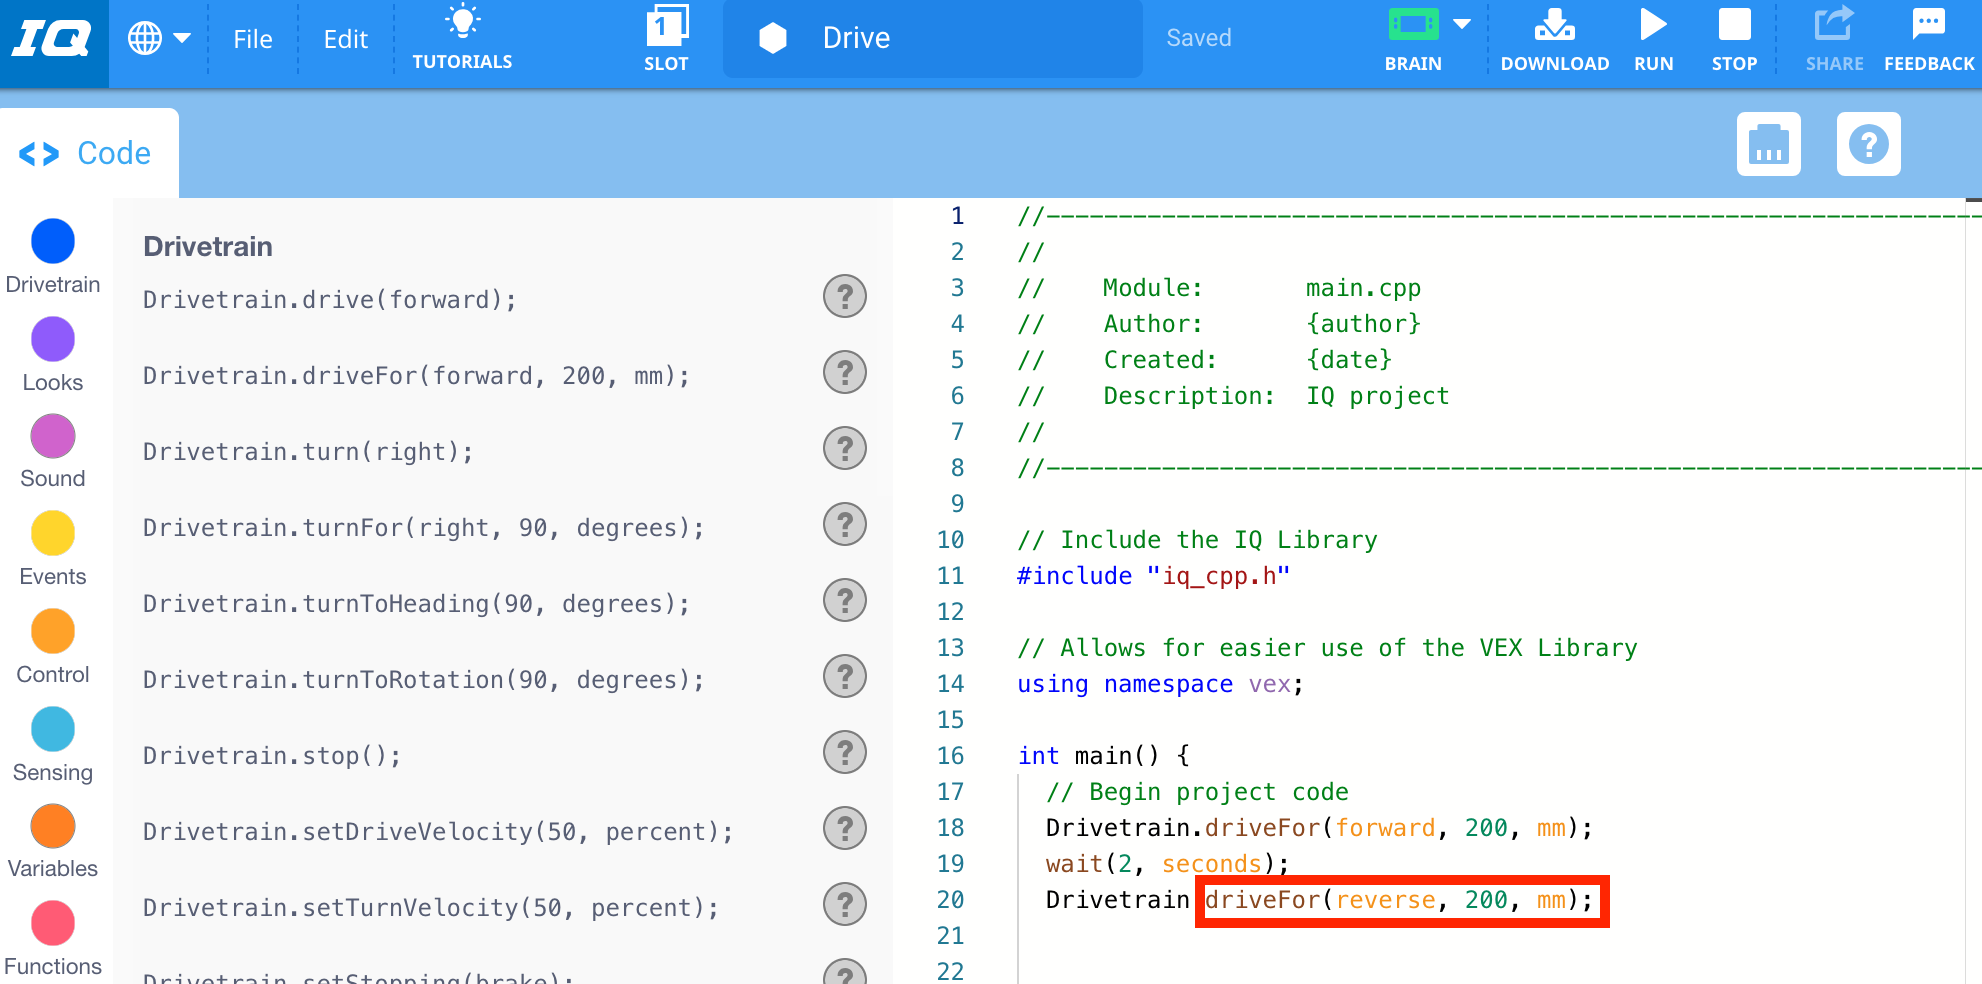Open the Tutorials panel
The width and height of the screenshot is (1982, 984).
pos(462,38)
